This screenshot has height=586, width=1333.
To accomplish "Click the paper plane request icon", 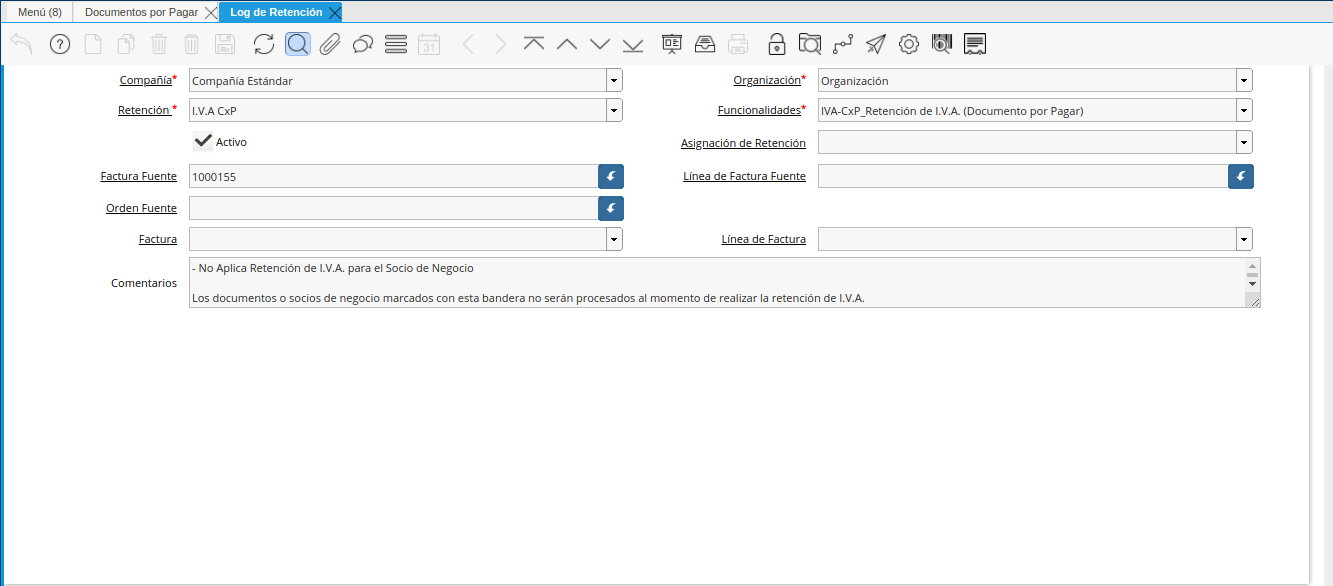I will tap(876, 44).
